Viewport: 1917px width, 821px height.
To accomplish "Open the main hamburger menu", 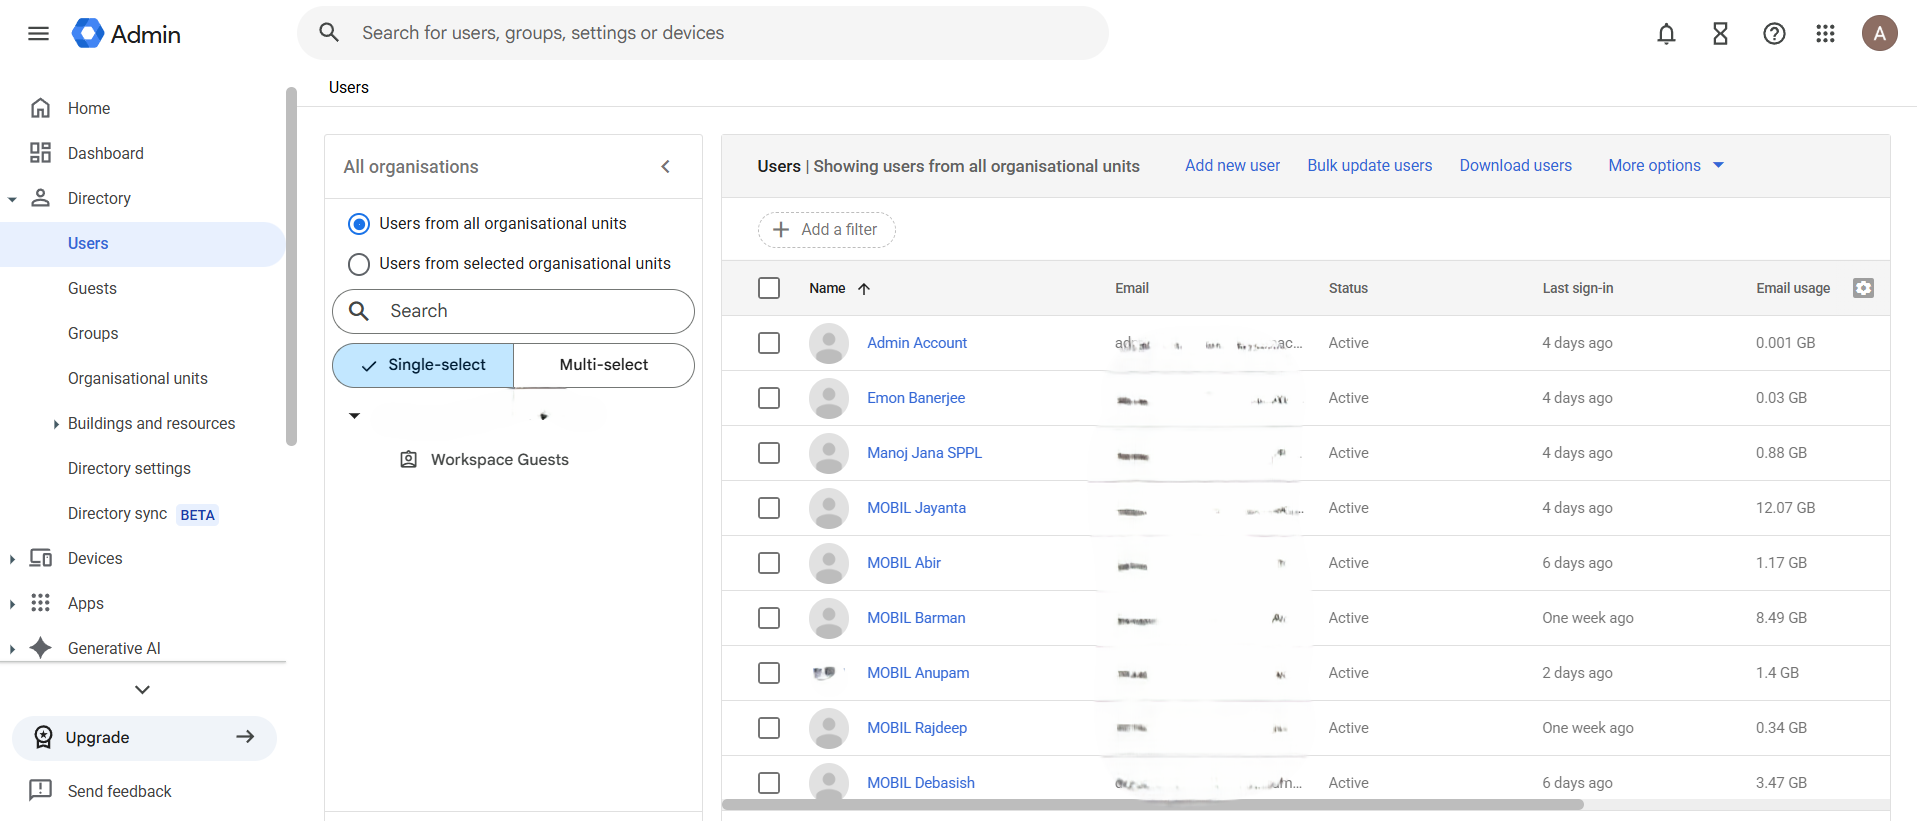I will pos(38,33).
